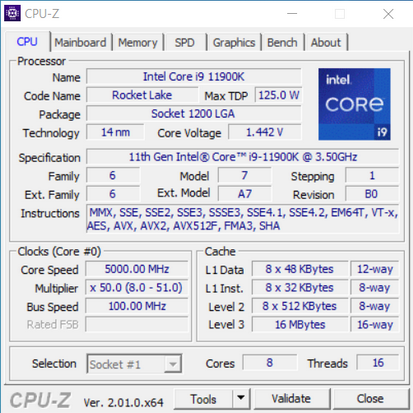Expand the Socket #1 selection combo box
Screen dimensions: 413x413
(x=134, y=364)
